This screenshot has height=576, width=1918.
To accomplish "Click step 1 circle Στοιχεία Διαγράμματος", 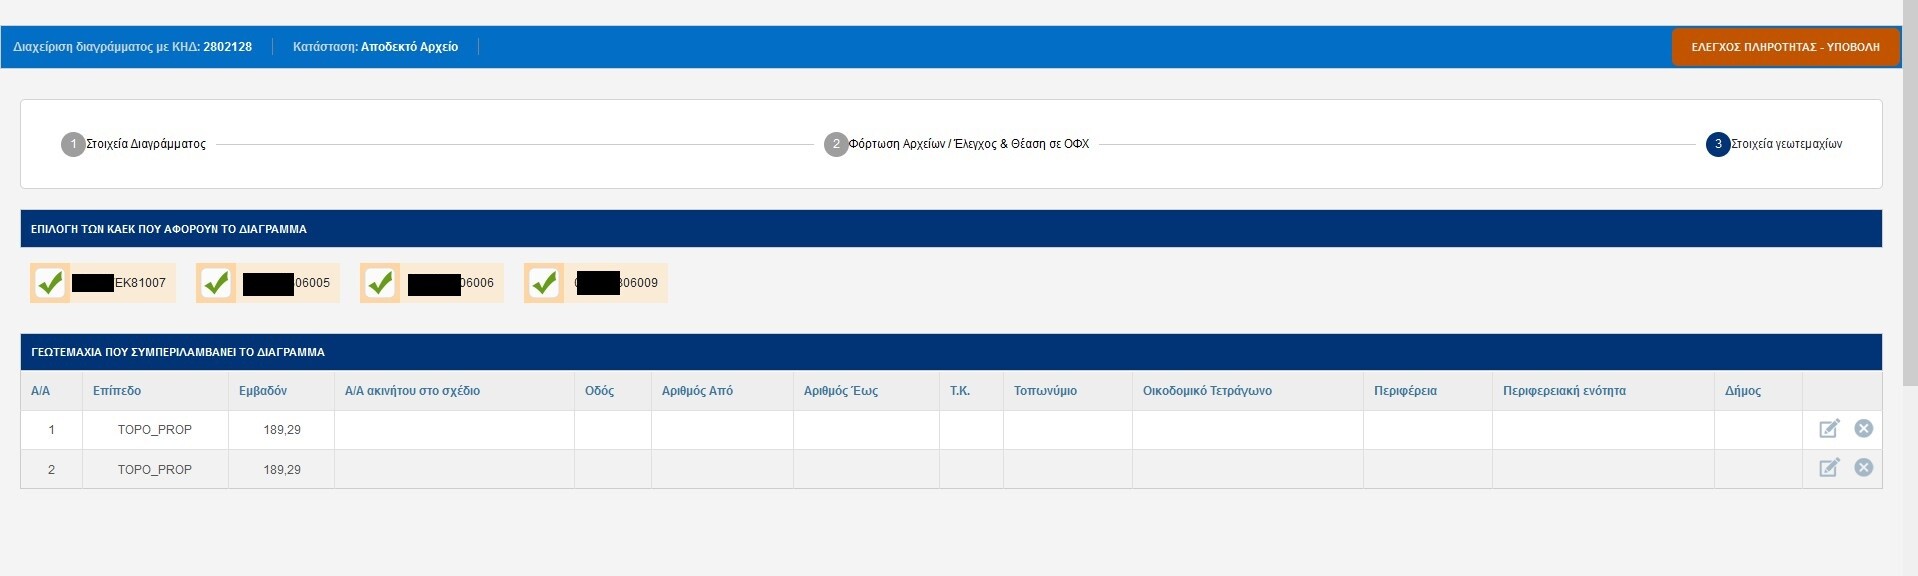I will [x=73, y=144].
